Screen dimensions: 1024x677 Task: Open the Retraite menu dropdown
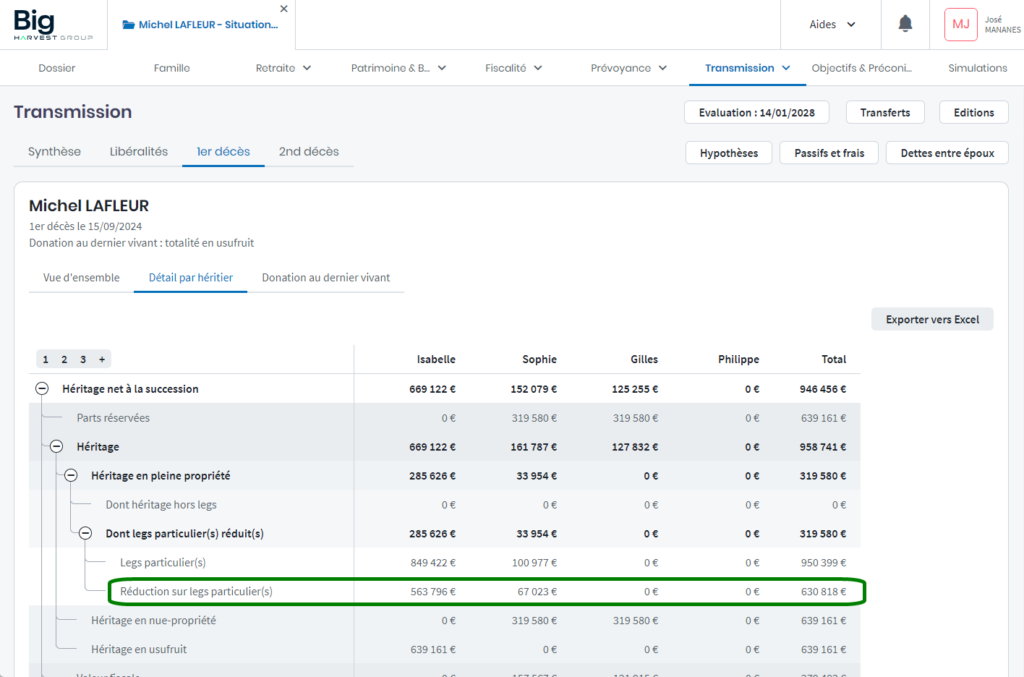coord(283,68)
